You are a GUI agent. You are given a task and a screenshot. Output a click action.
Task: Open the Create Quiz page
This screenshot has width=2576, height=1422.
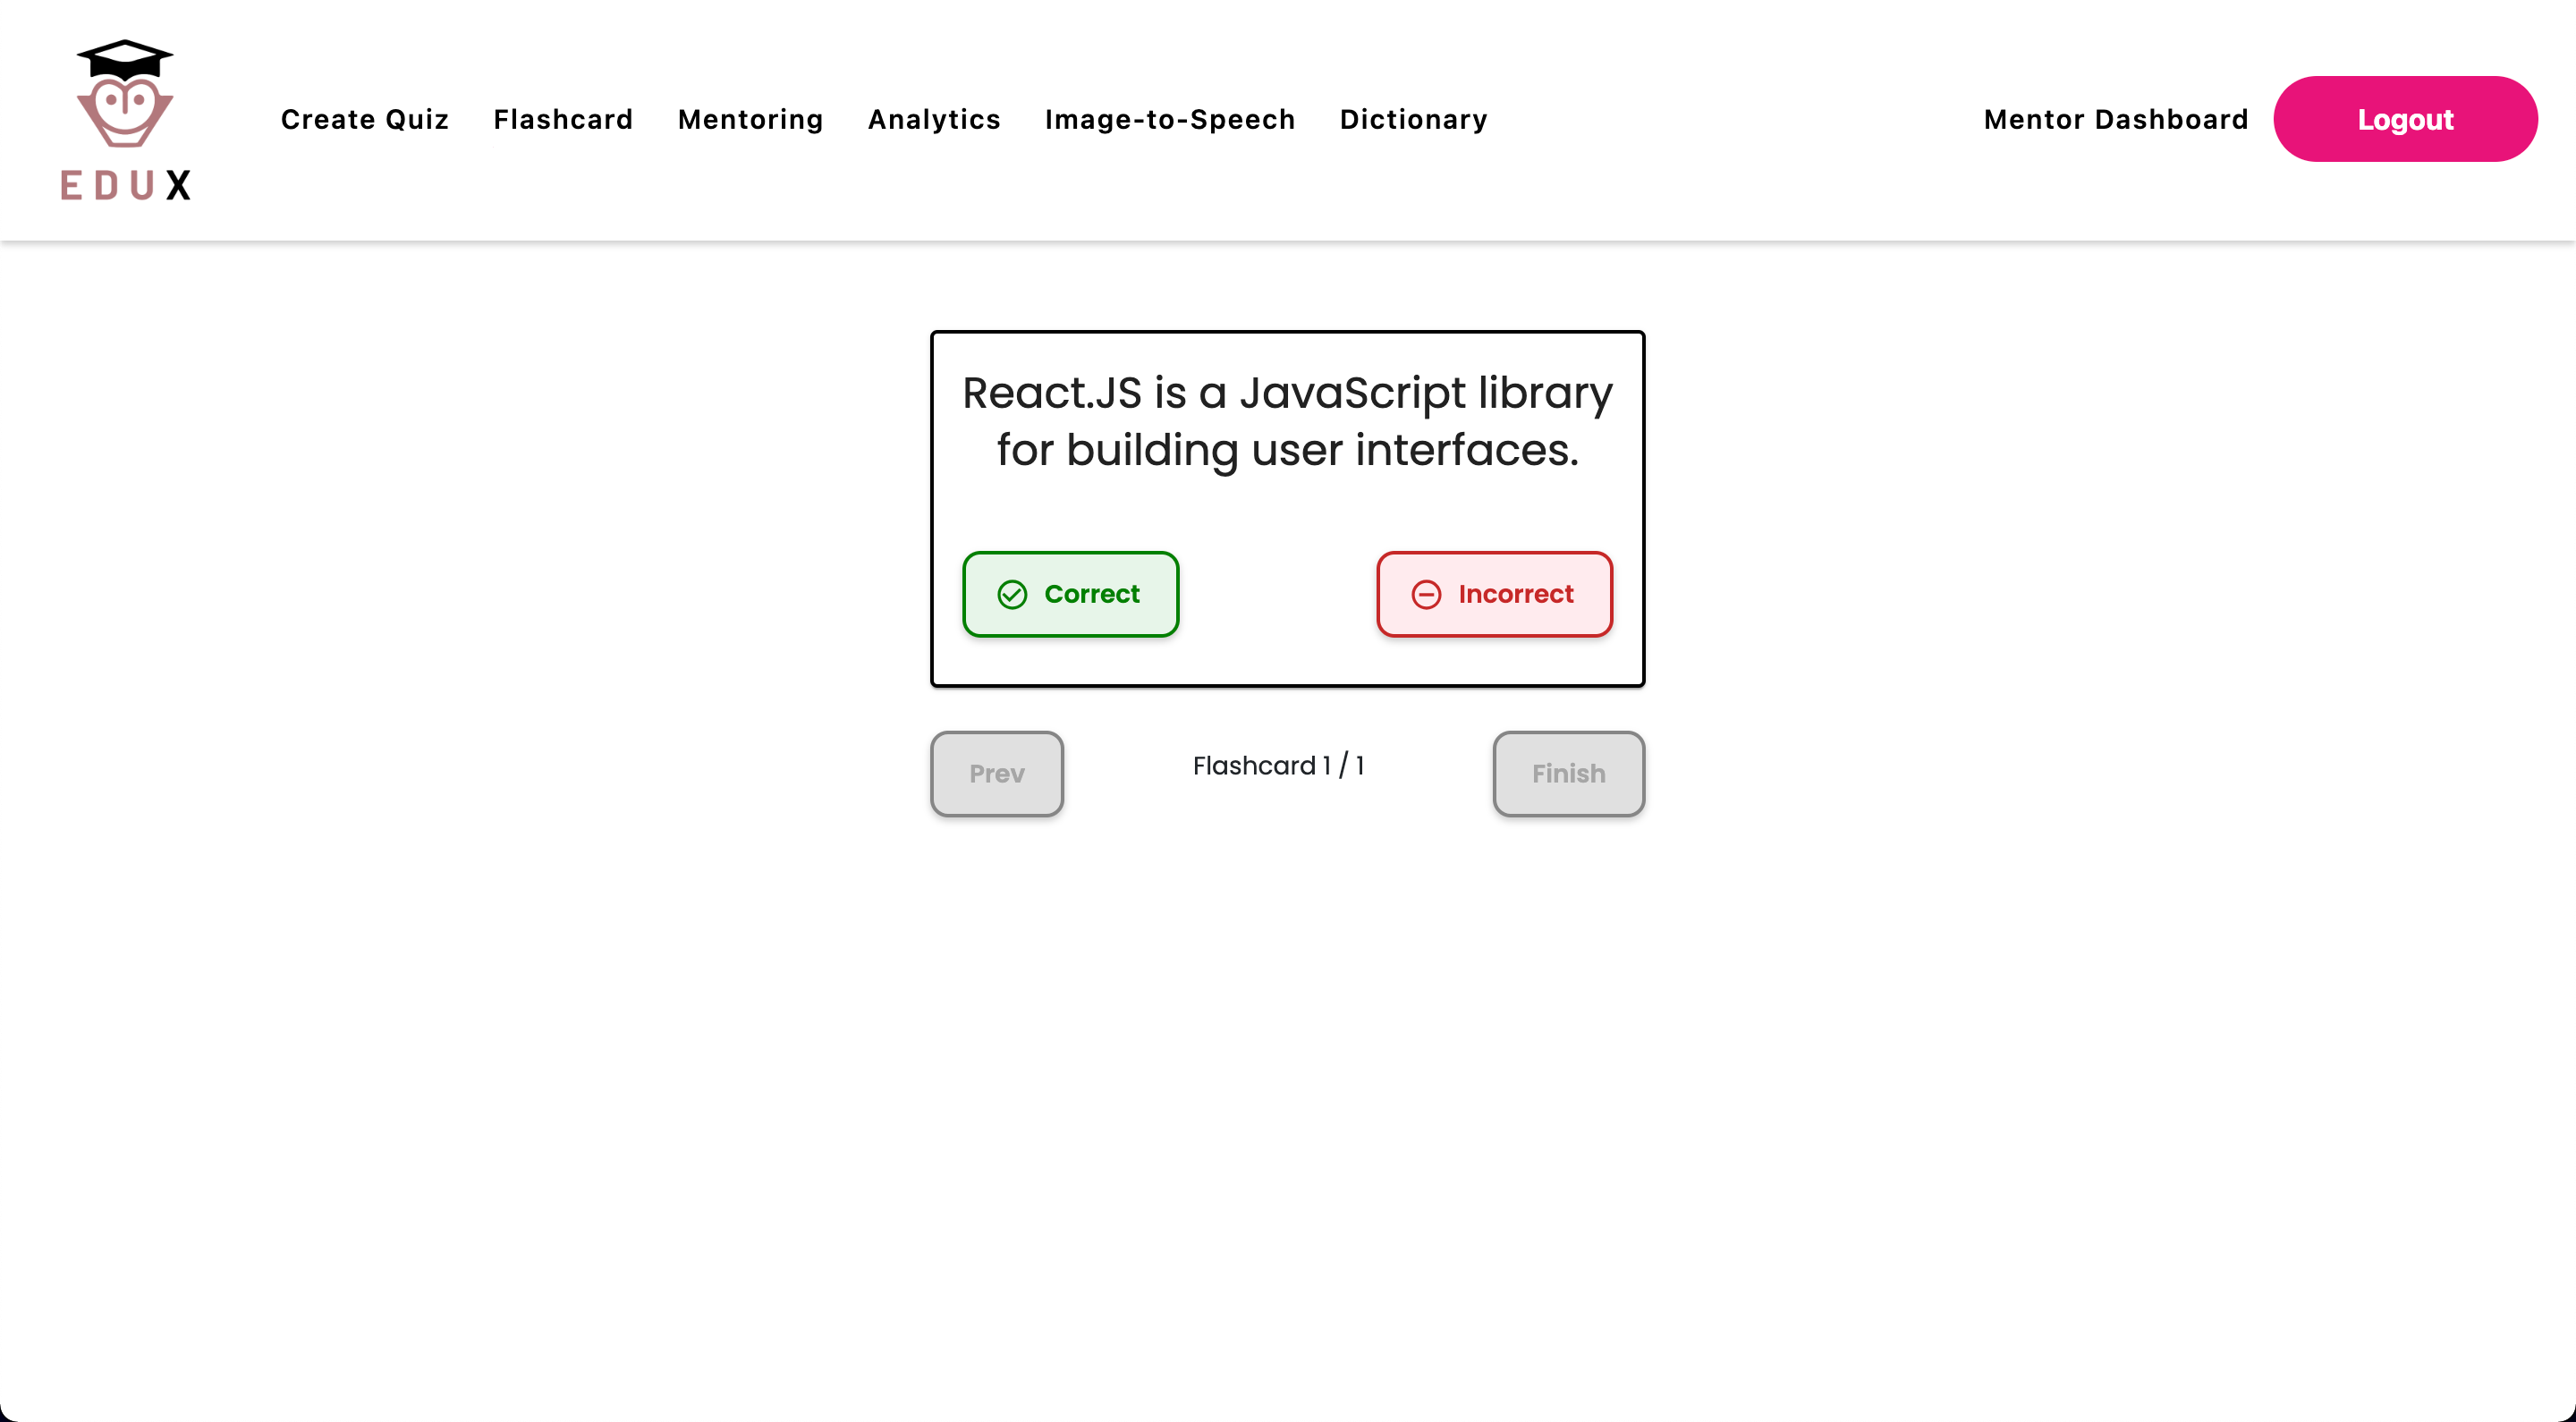coord(364,119)
